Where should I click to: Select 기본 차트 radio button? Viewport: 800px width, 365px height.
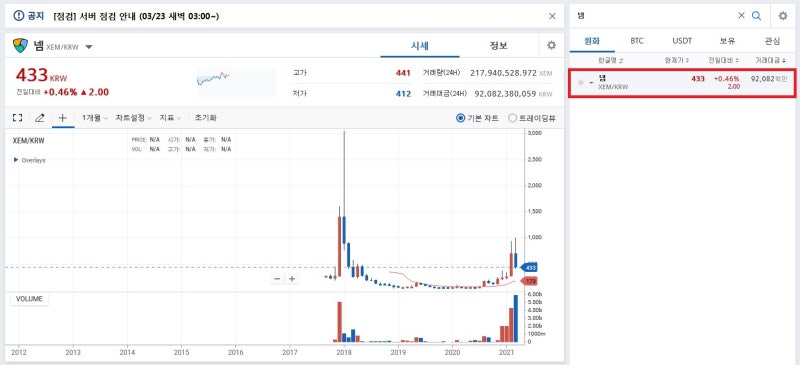[x=460, y=118]
